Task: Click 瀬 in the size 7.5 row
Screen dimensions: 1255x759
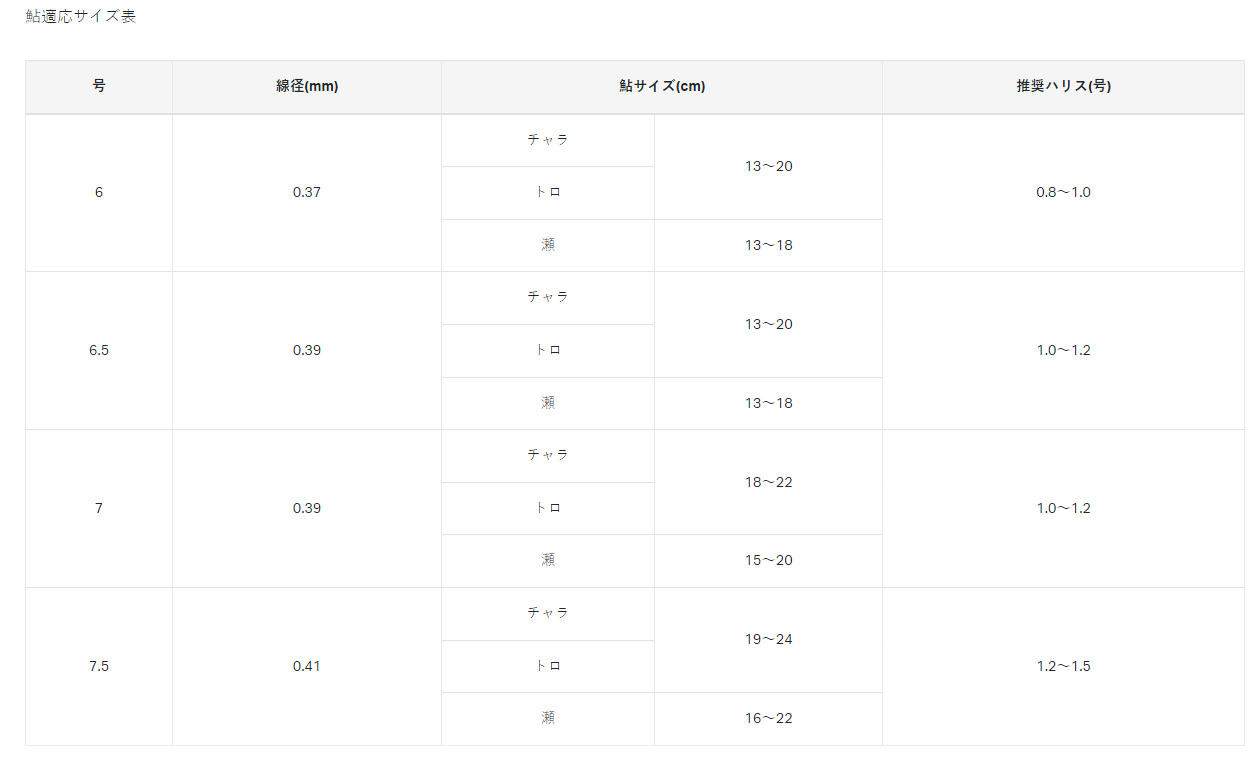Action: pyautogui.click(x=548, y=718)
